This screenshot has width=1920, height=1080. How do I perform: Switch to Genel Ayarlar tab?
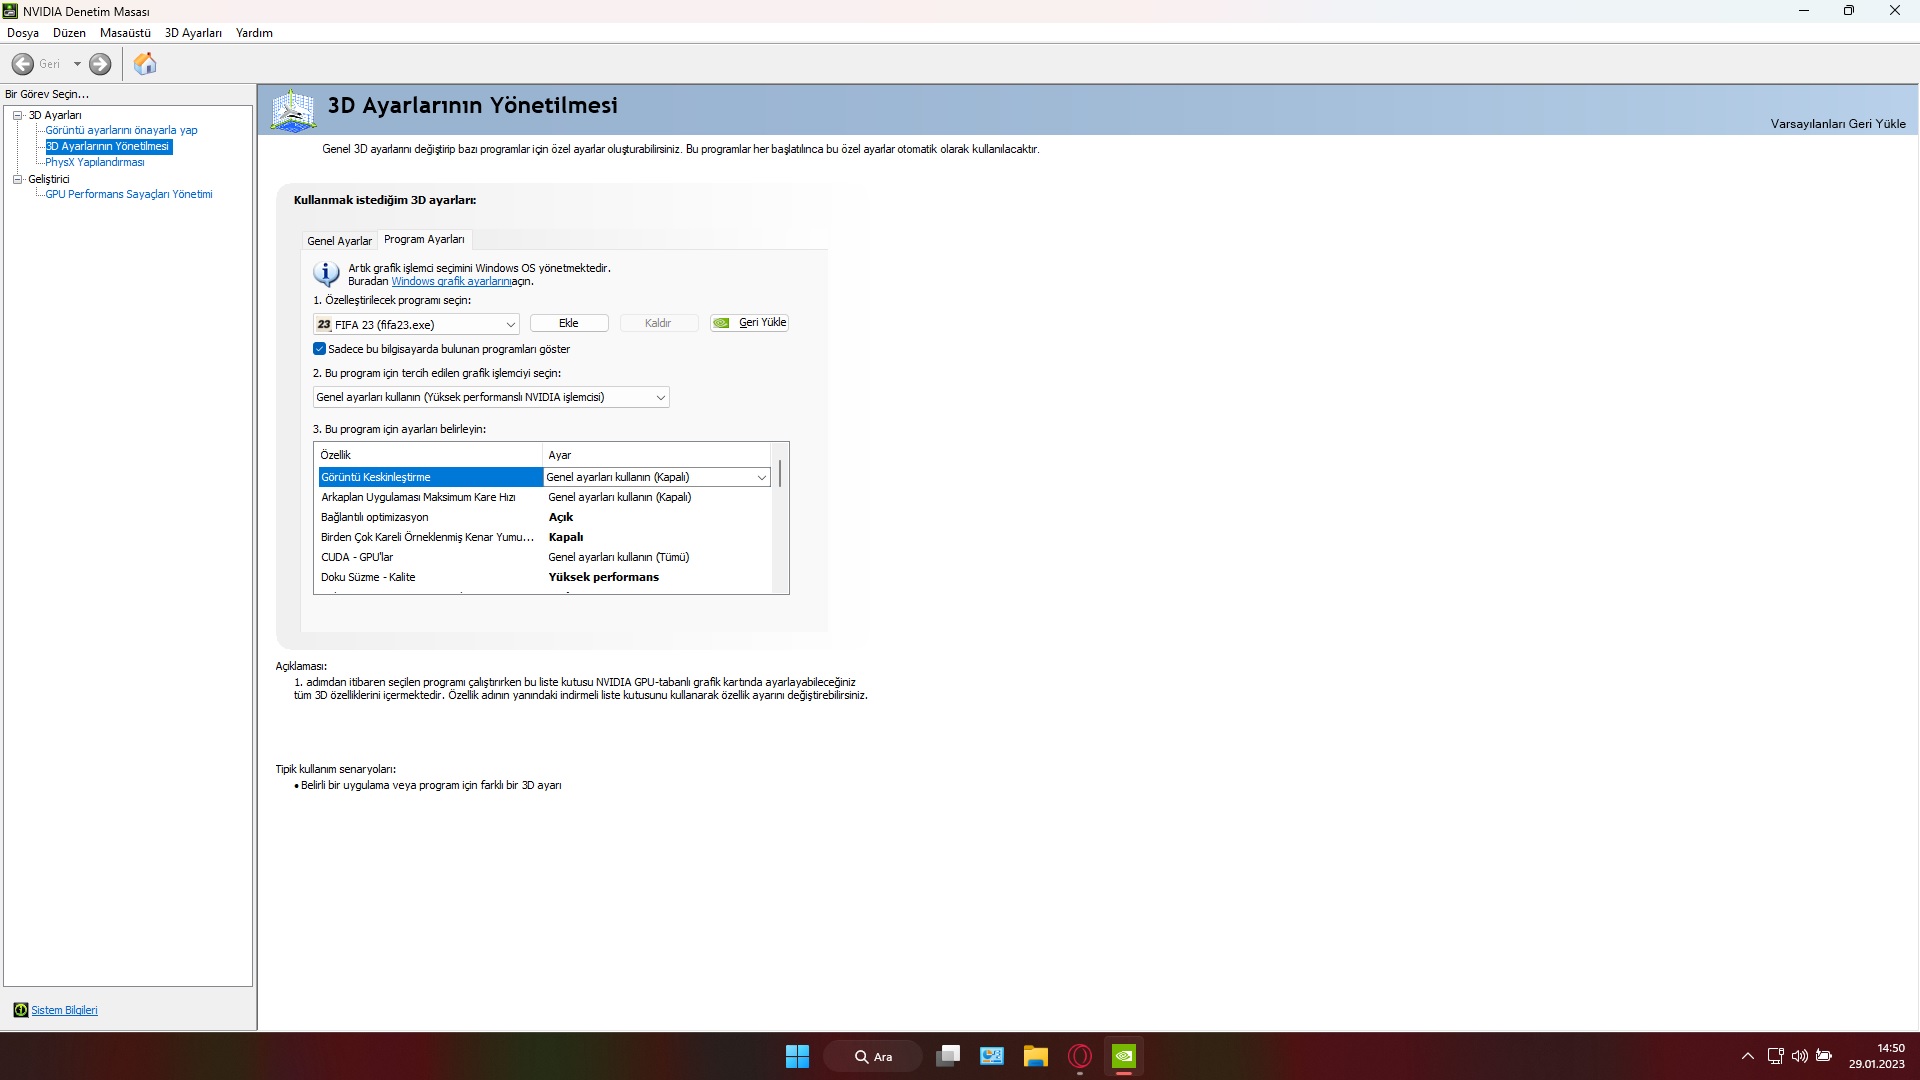coord(339,241)
